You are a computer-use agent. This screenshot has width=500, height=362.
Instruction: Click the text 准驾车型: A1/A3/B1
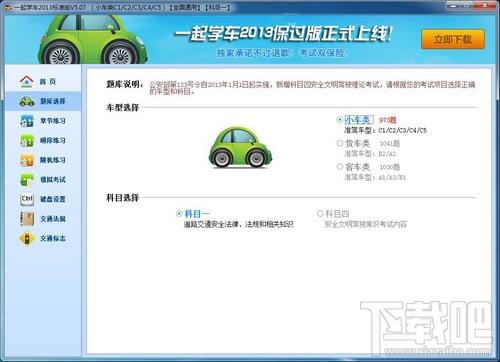click(375, 177)
